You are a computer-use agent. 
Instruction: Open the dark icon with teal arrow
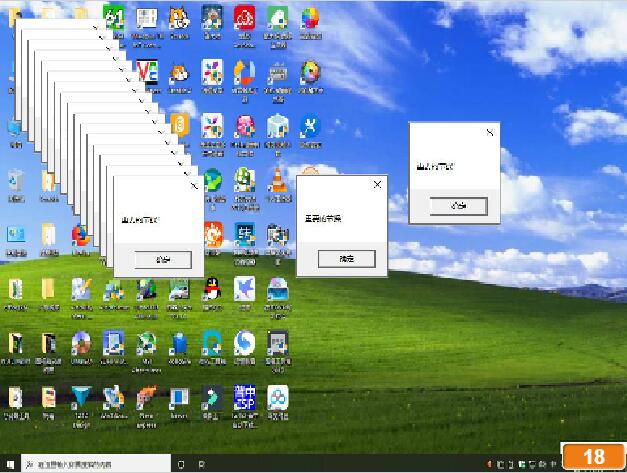[x=212, y=397]
